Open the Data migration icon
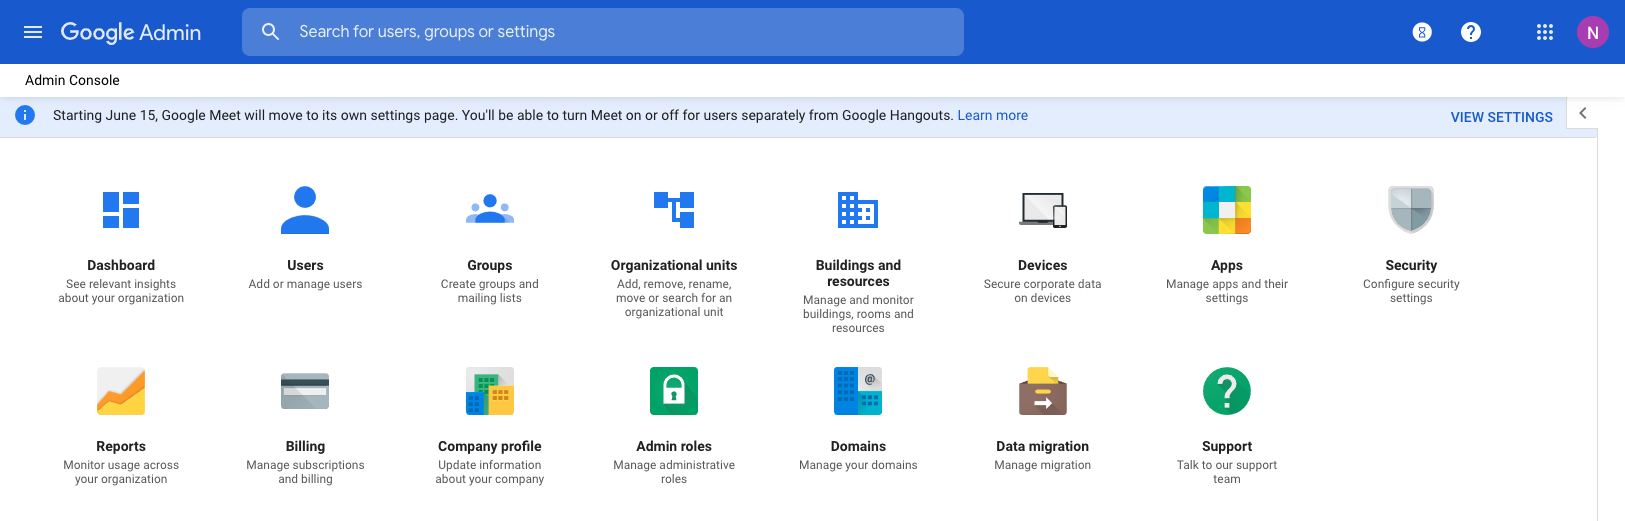 pos(1043,391)
